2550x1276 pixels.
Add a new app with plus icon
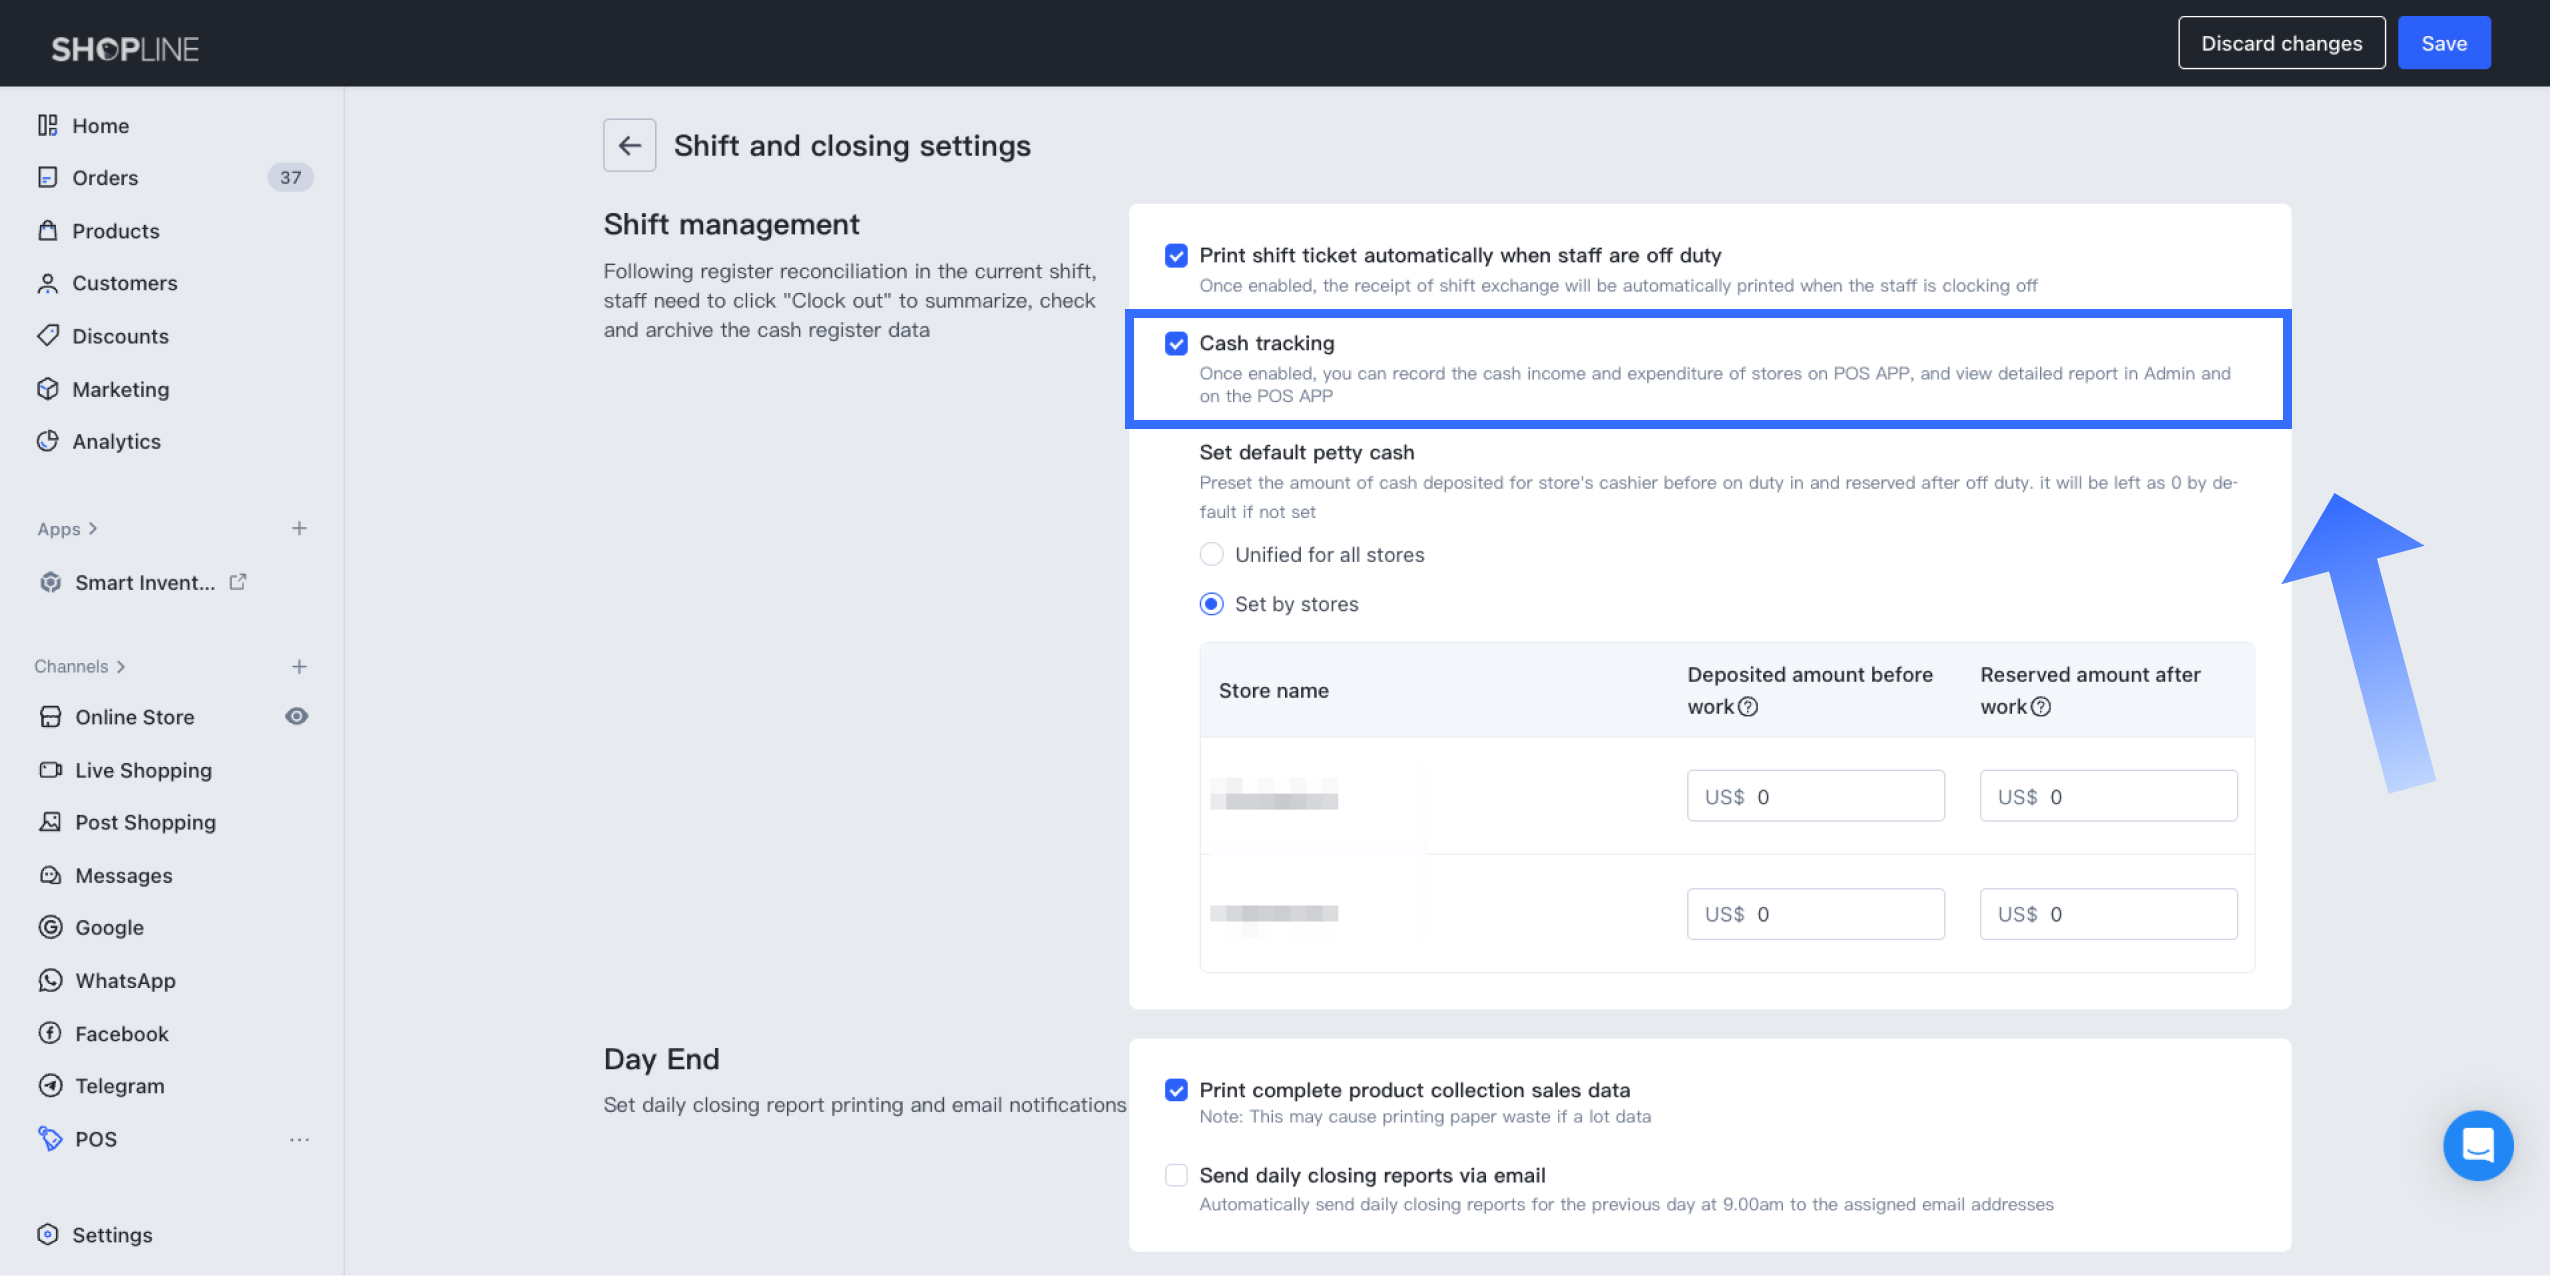[299, 529]
